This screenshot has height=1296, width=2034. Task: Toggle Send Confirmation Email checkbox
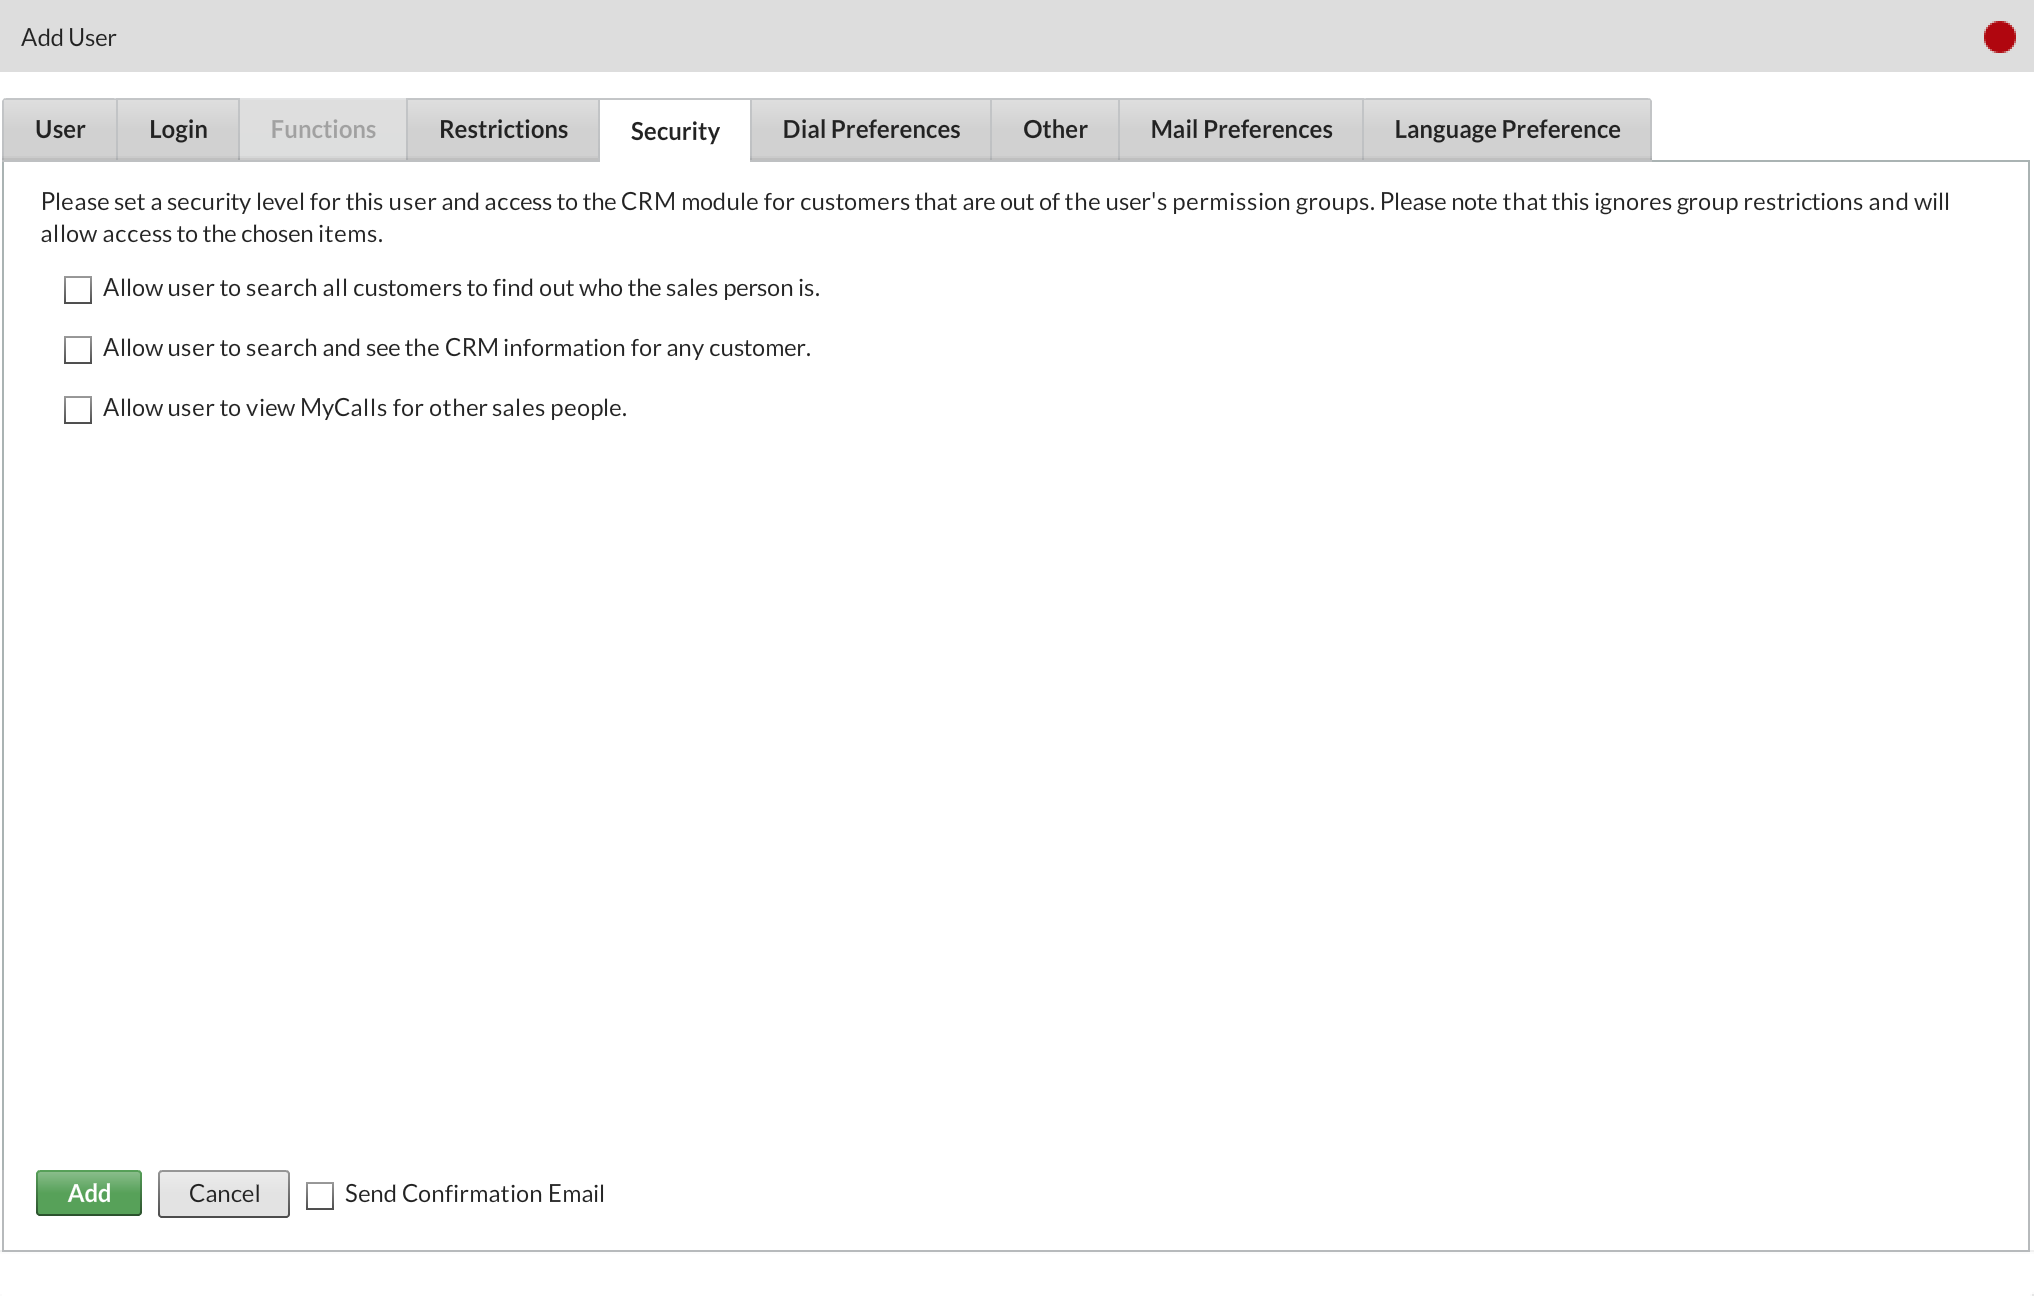pyautogui.click(x=319, y=1194)
